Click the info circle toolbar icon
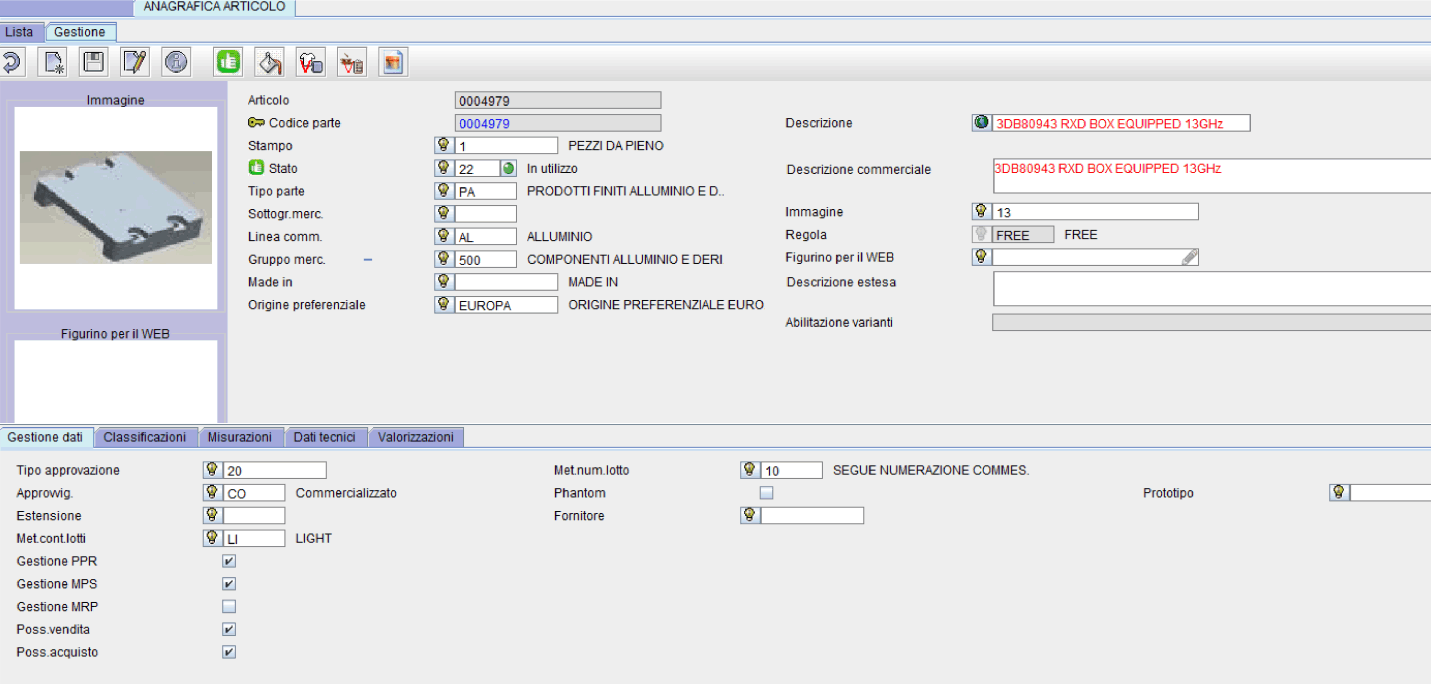Screen dimensions: 1431x684 [x=176, y=63]
